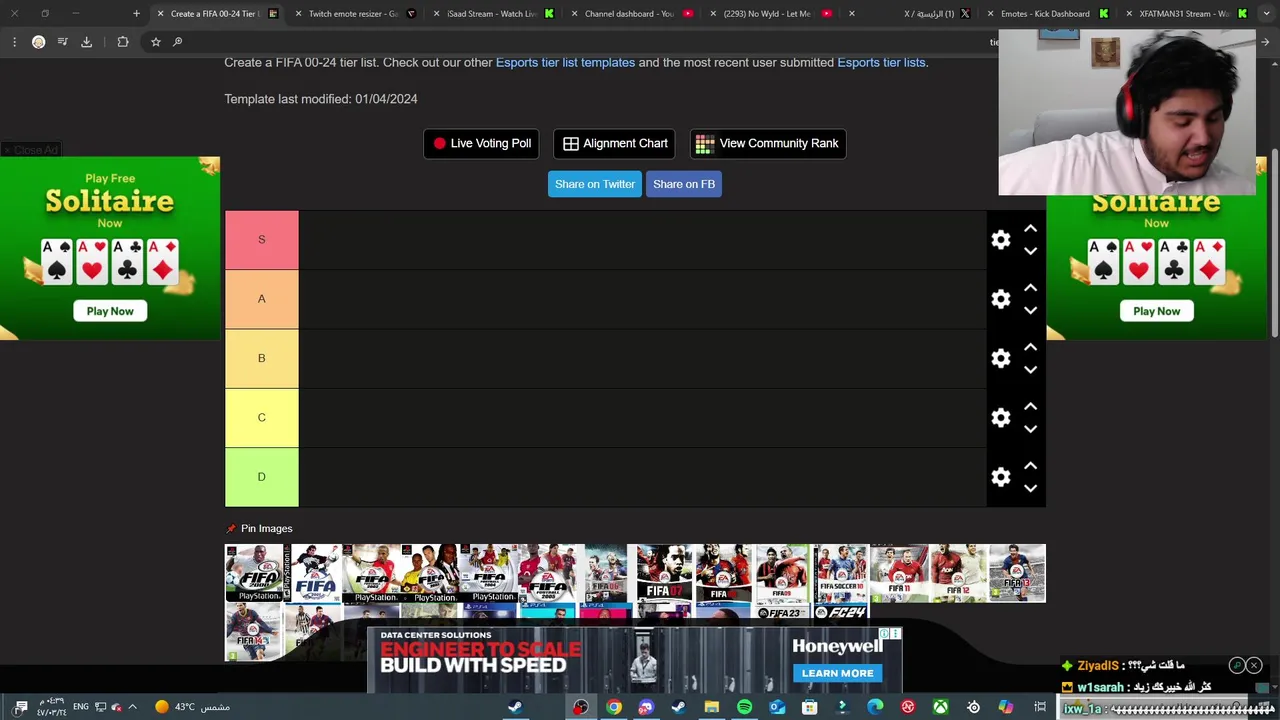1280x720 pixels.
Task: Select the FIFA 13 cover image
Action: 1017,573
